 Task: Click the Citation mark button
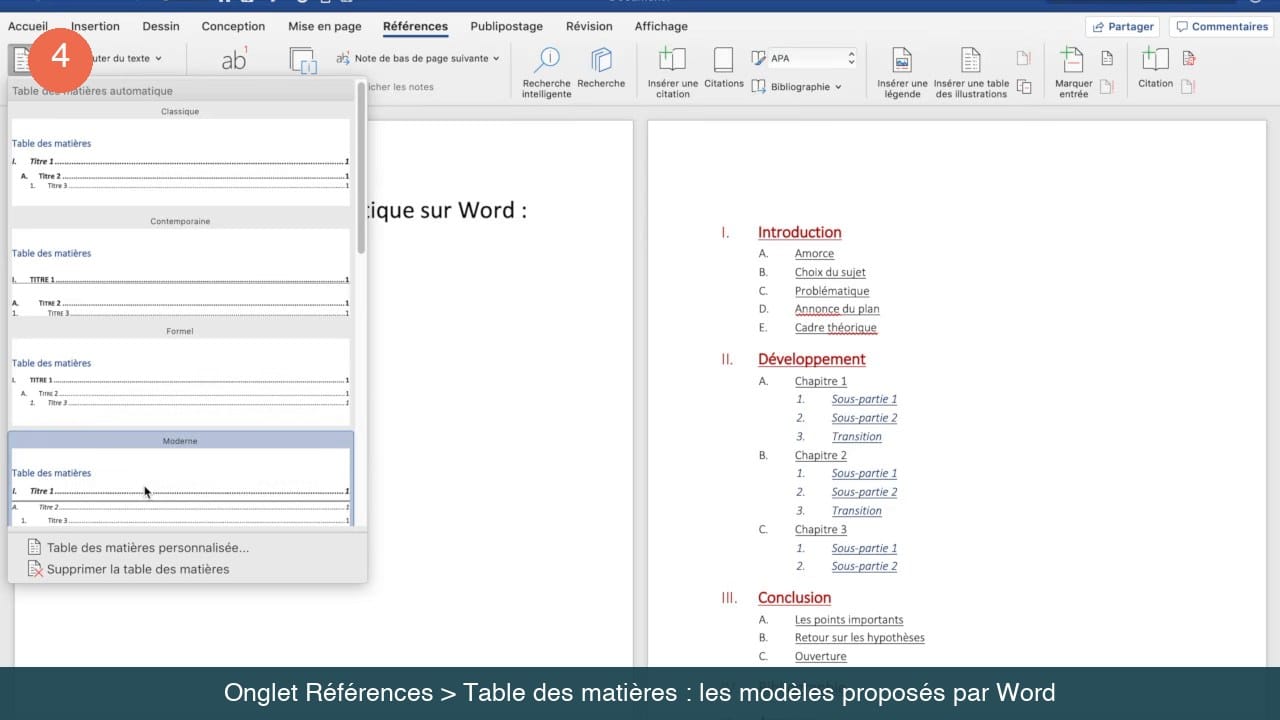click(1155, 68)
